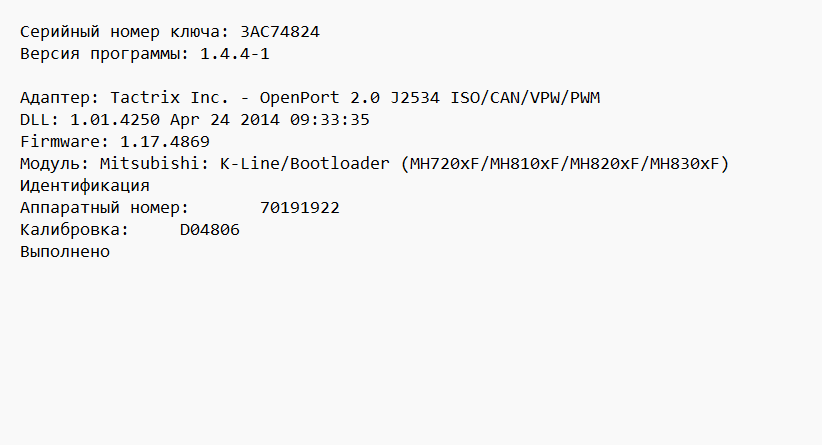Click the "Идентификация" line
822x445 pixels.
click(x=85, y=186)
